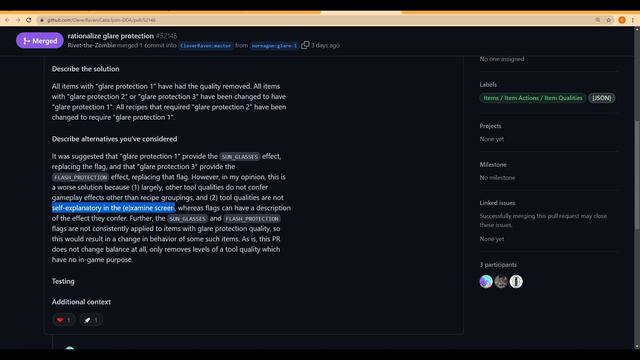Open the Rivet-the-Zombie user link
Viewport: 640px width, 360px height.
point(91,45)
